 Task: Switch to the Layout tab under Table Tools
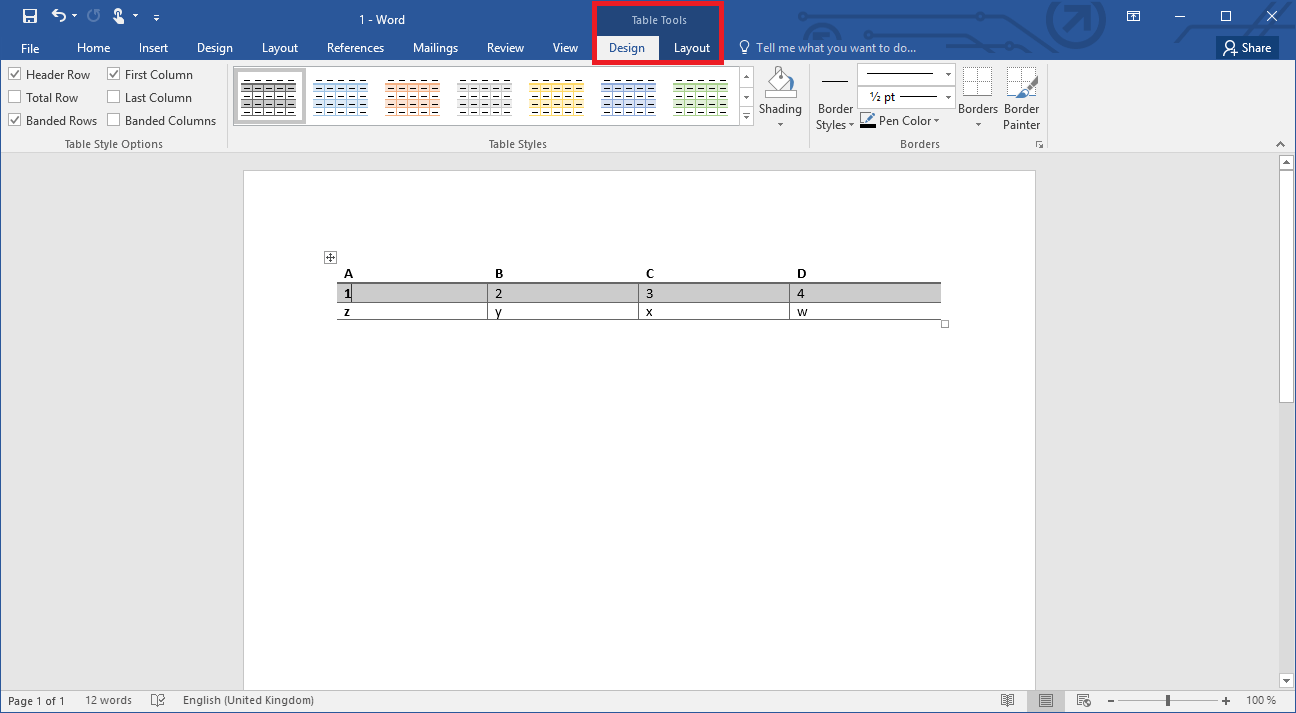click(691, 47)
